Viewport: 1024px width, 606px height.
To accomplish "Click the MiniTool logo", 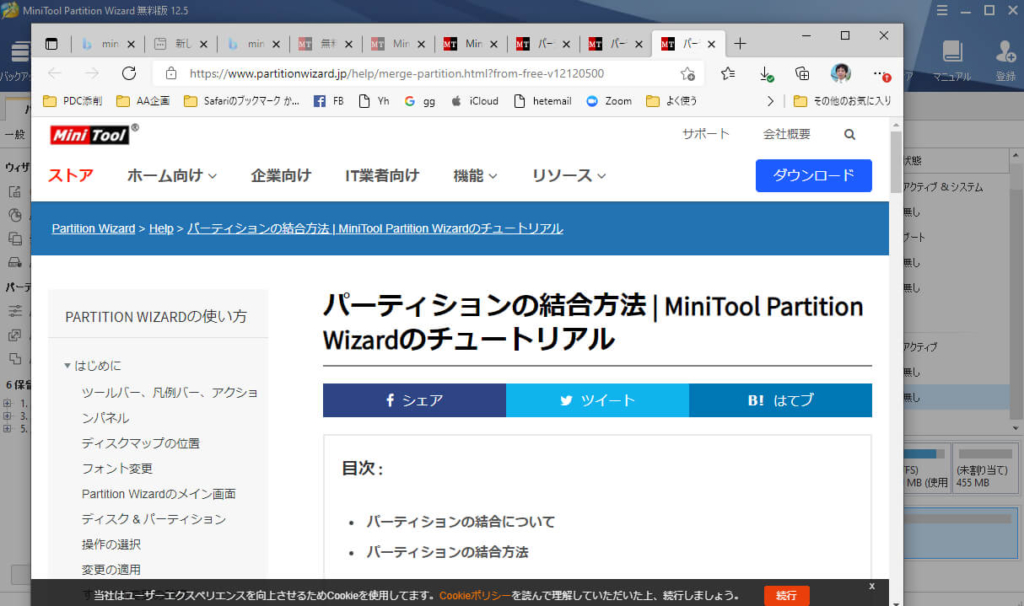I will click(89, 135).
